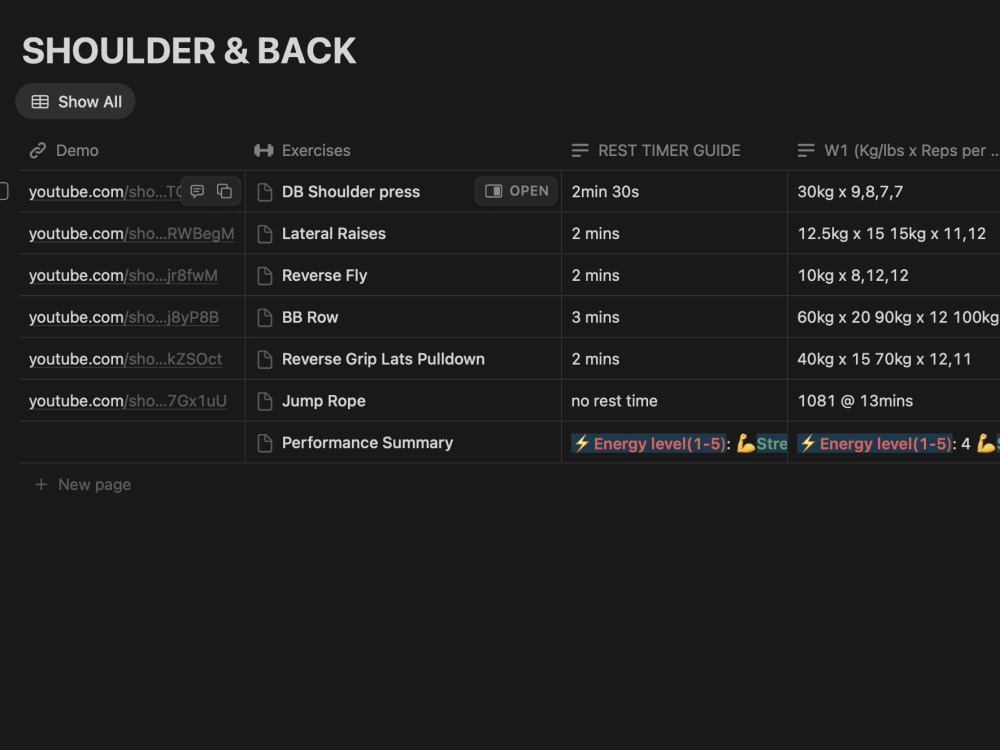
Task: Open the Demo column header
Action: tap(132, 151)
